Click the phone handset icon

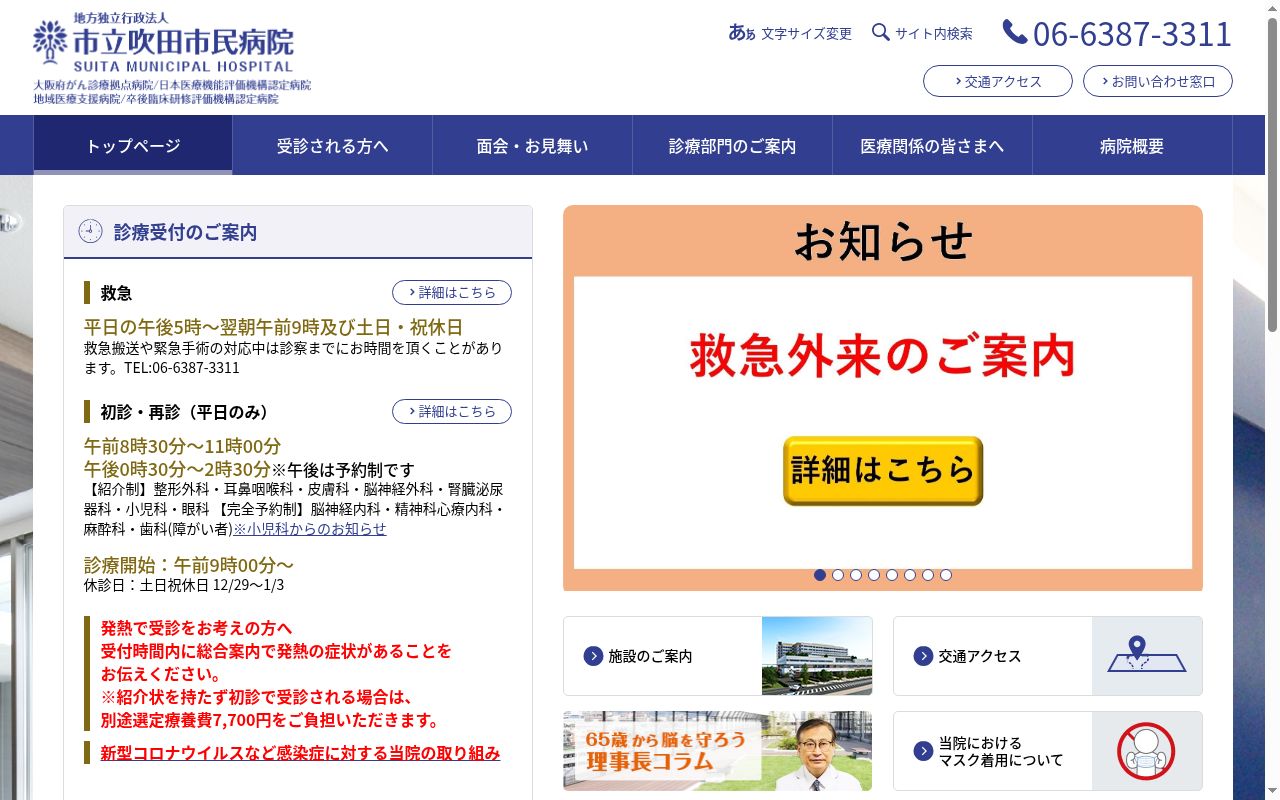[x=1015, y=32]
